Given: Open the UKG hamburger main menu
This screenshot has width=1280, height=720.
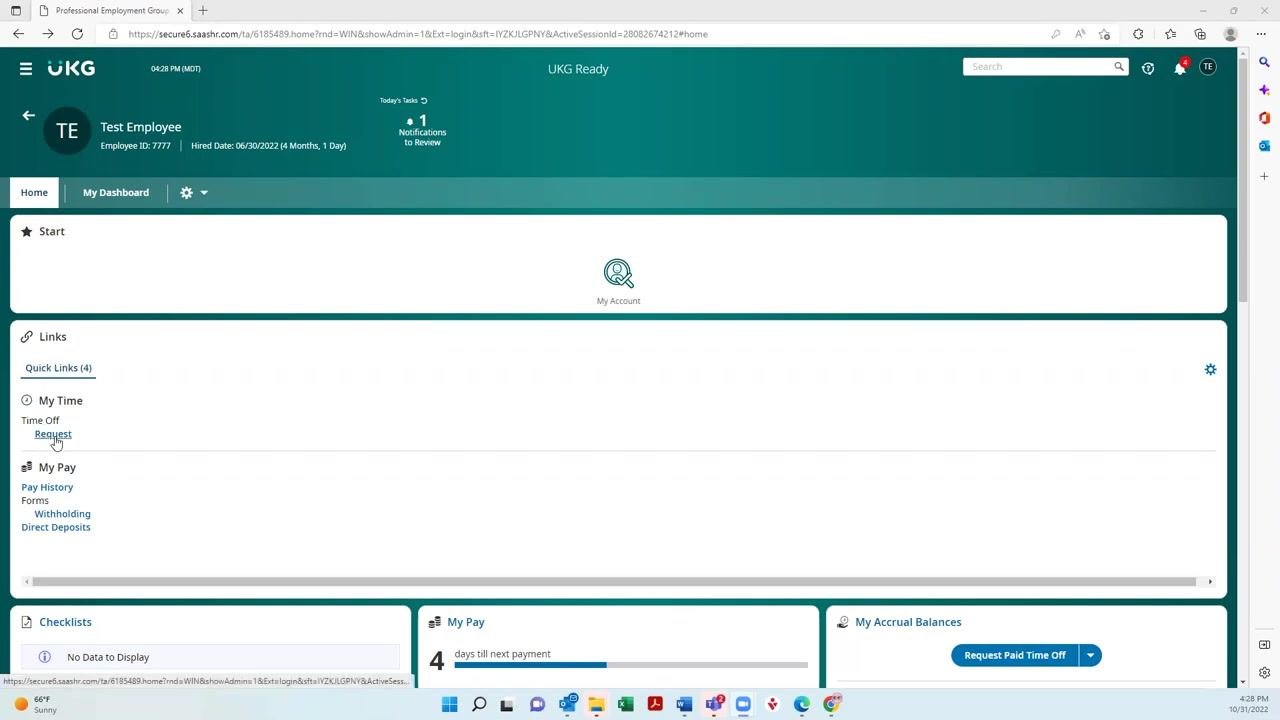Looking at the screenshot, I should coord(26,68).
